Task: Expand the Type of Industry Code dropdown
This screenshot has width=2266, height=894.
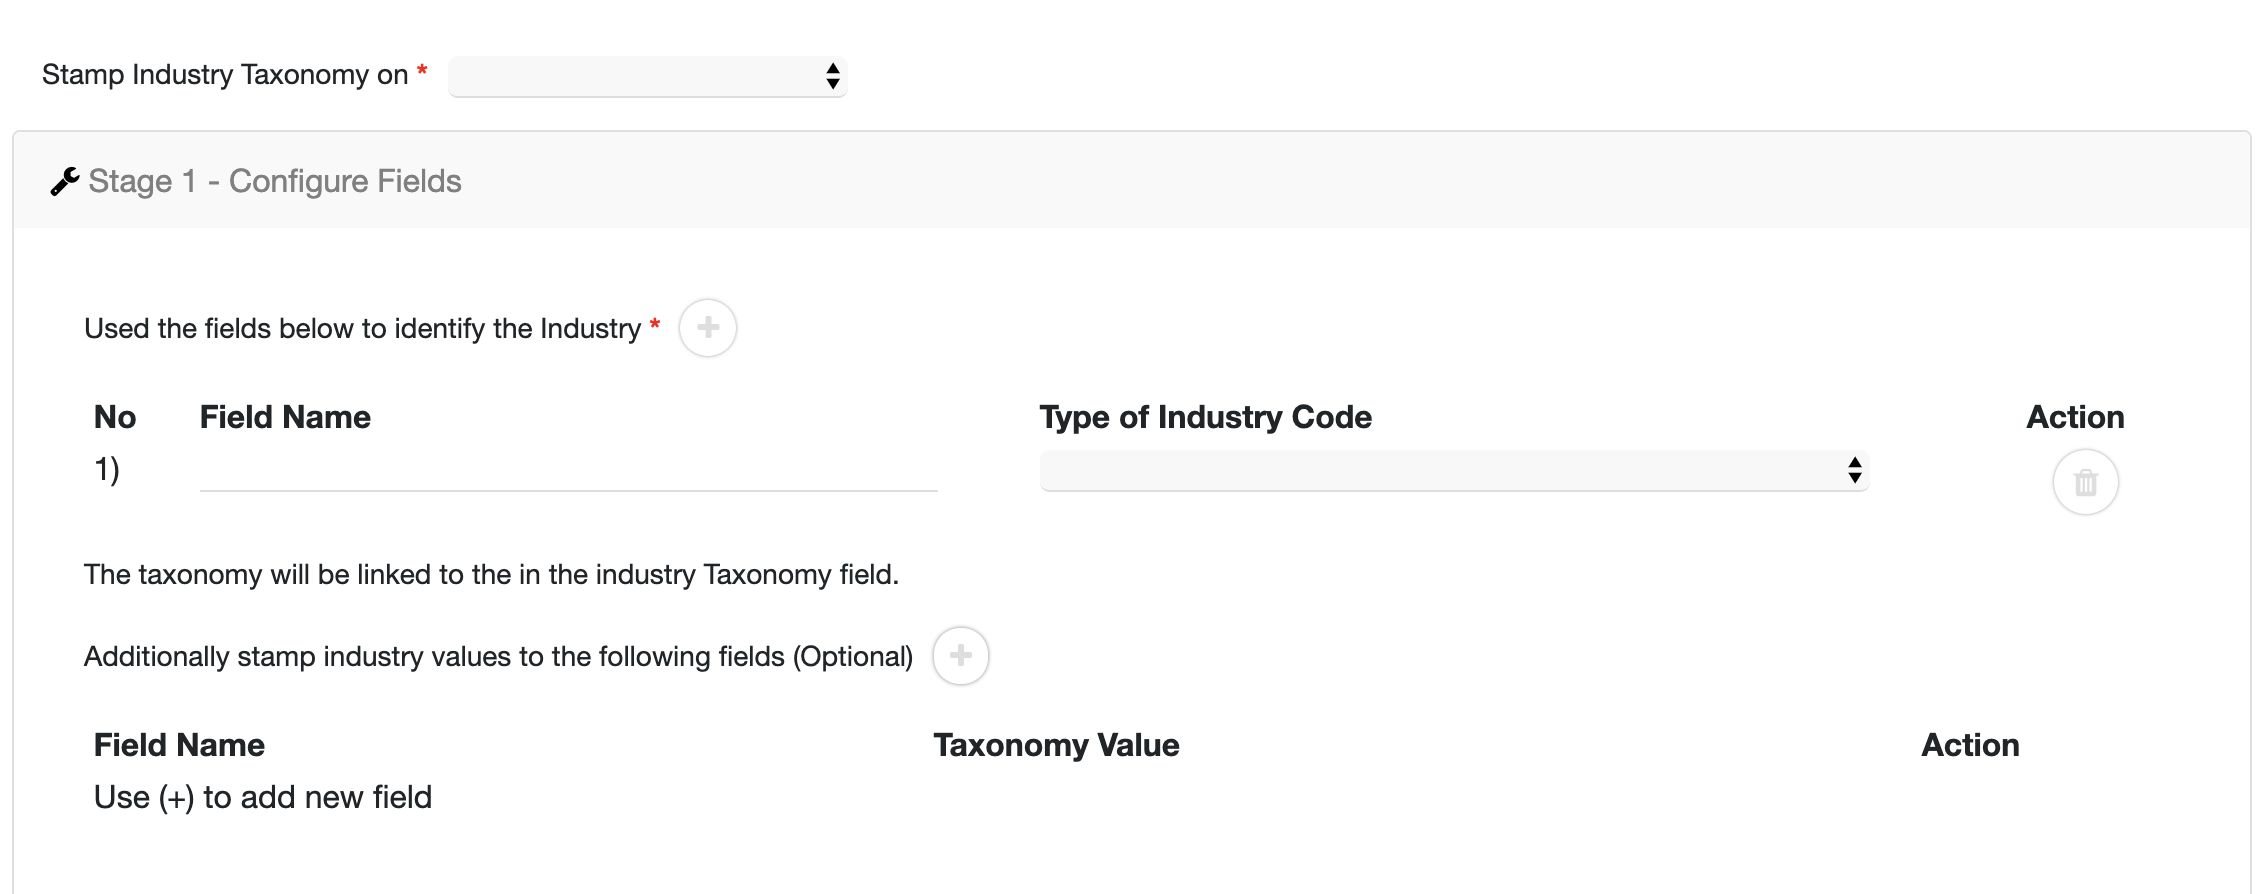Action: coord(1453,470)
